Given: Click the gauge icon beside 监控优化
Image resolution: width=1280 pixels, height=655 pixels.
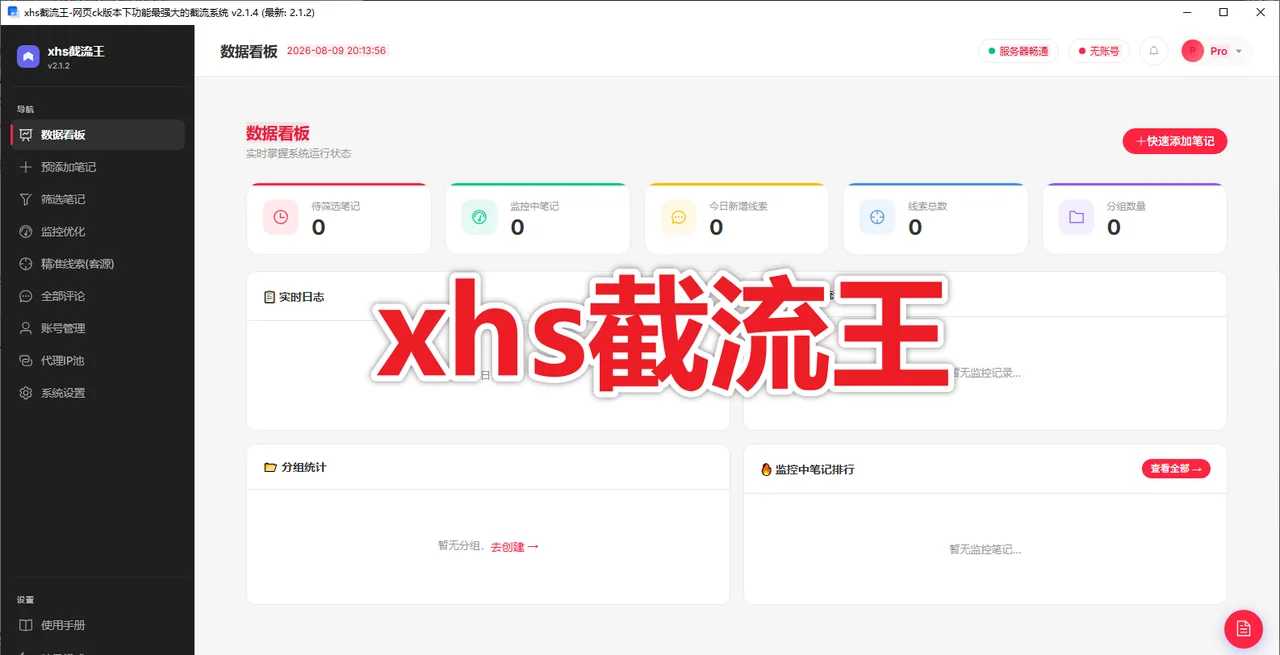Looking at the screenshot, I should point(26,231).
